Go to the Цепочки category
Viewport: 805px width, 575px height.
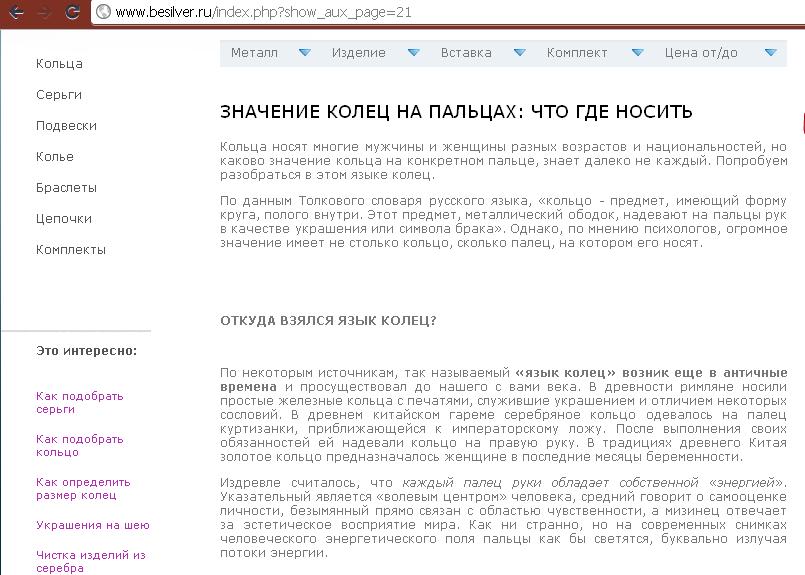[x=64, y=219]
